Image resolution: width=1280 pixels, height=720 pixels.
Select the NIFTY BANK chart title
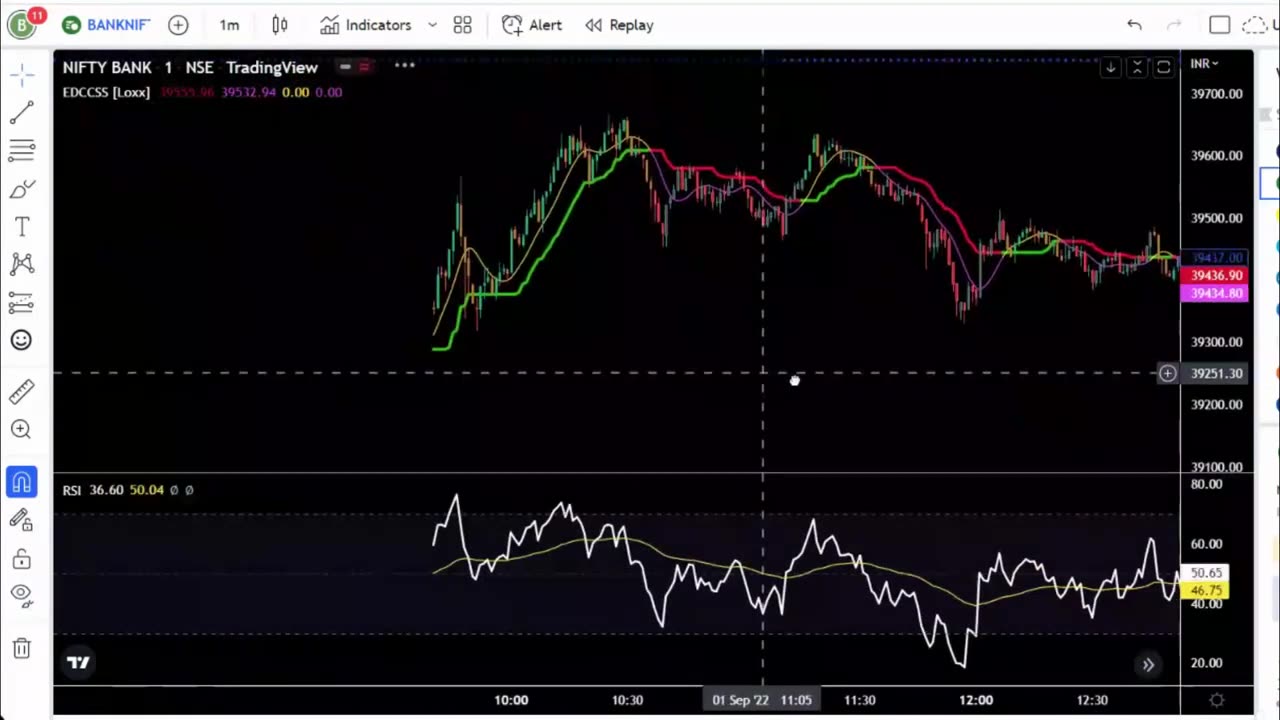tap(107, 67)
